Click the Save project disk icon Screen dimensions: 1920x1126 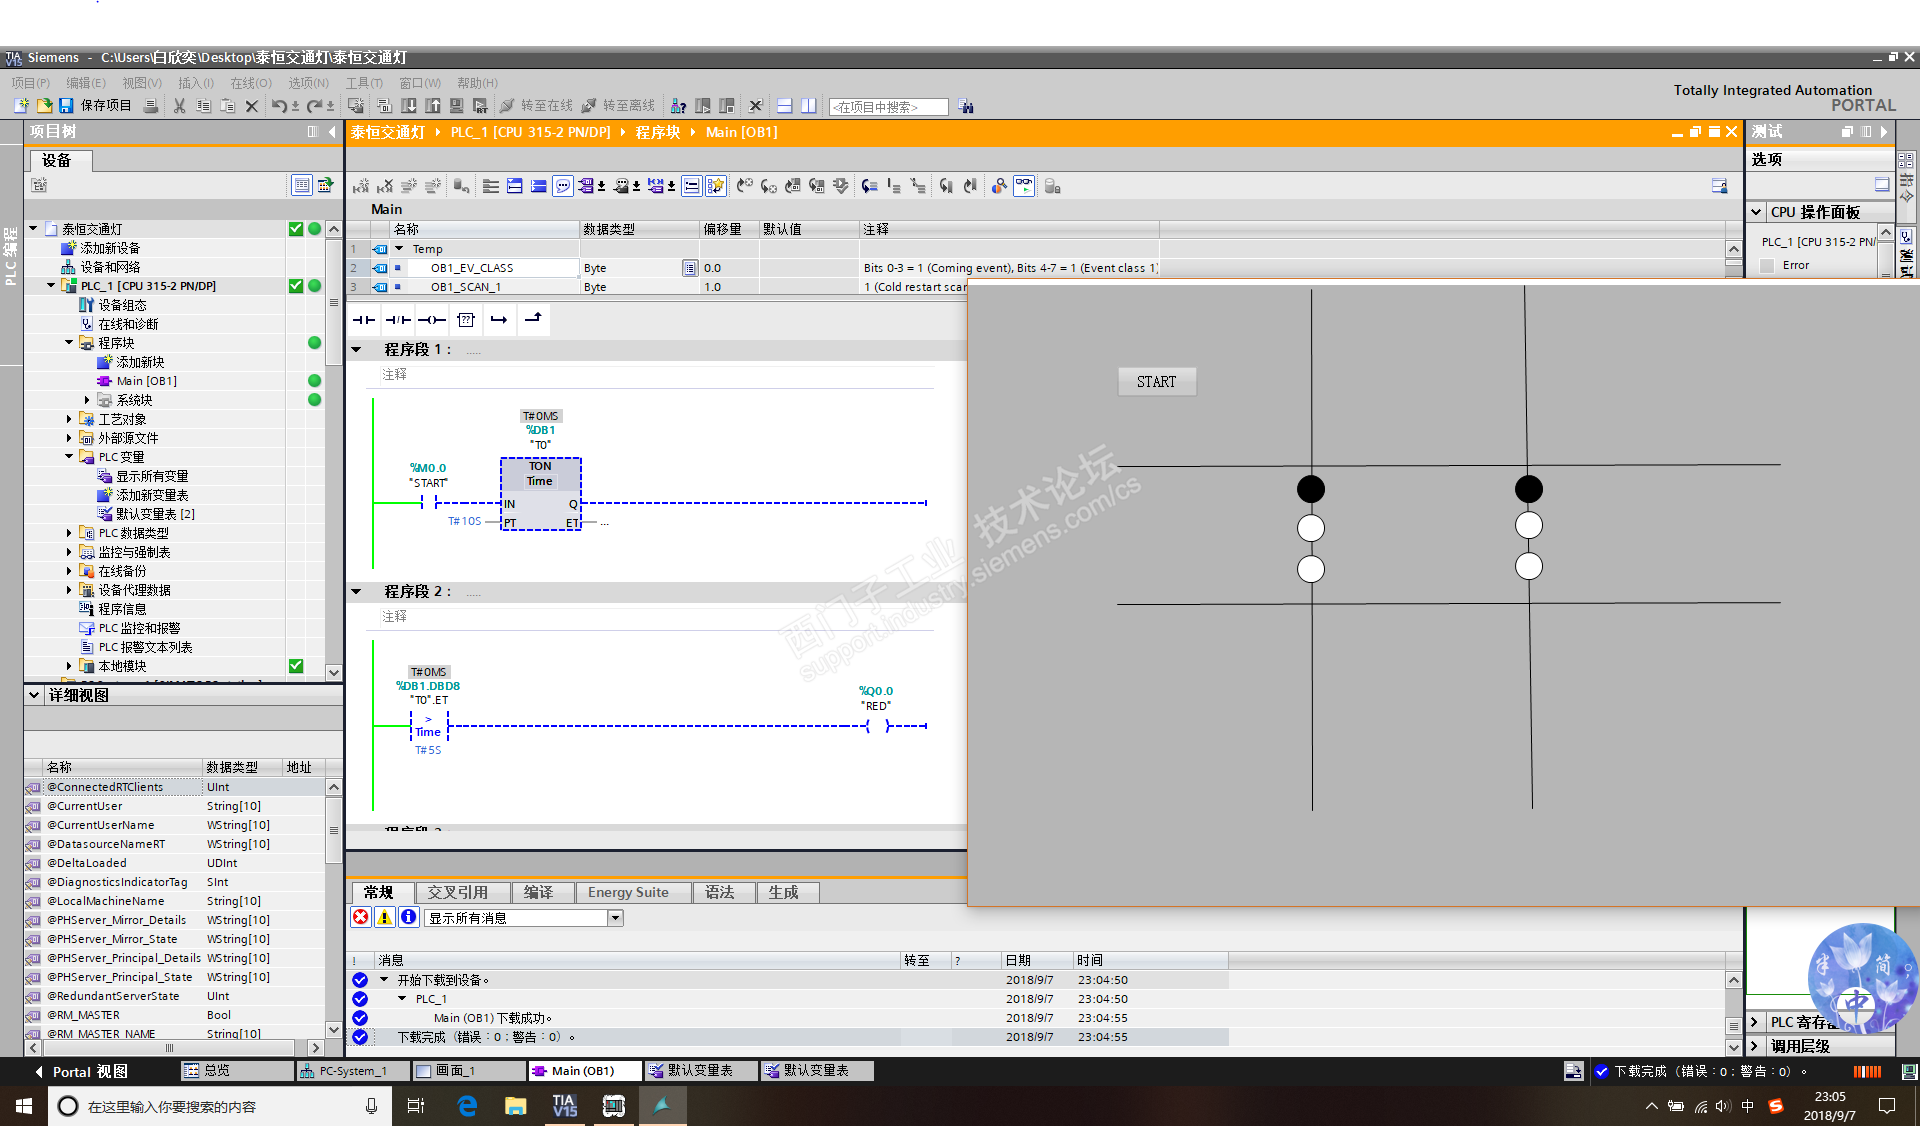[x=67, y=106]
